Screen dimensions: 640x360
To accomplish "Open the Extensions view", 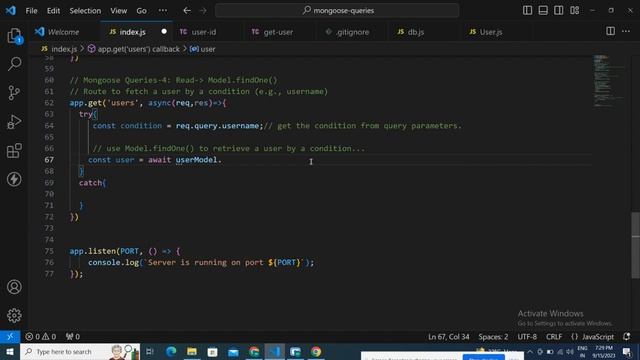I will point(14,151).
